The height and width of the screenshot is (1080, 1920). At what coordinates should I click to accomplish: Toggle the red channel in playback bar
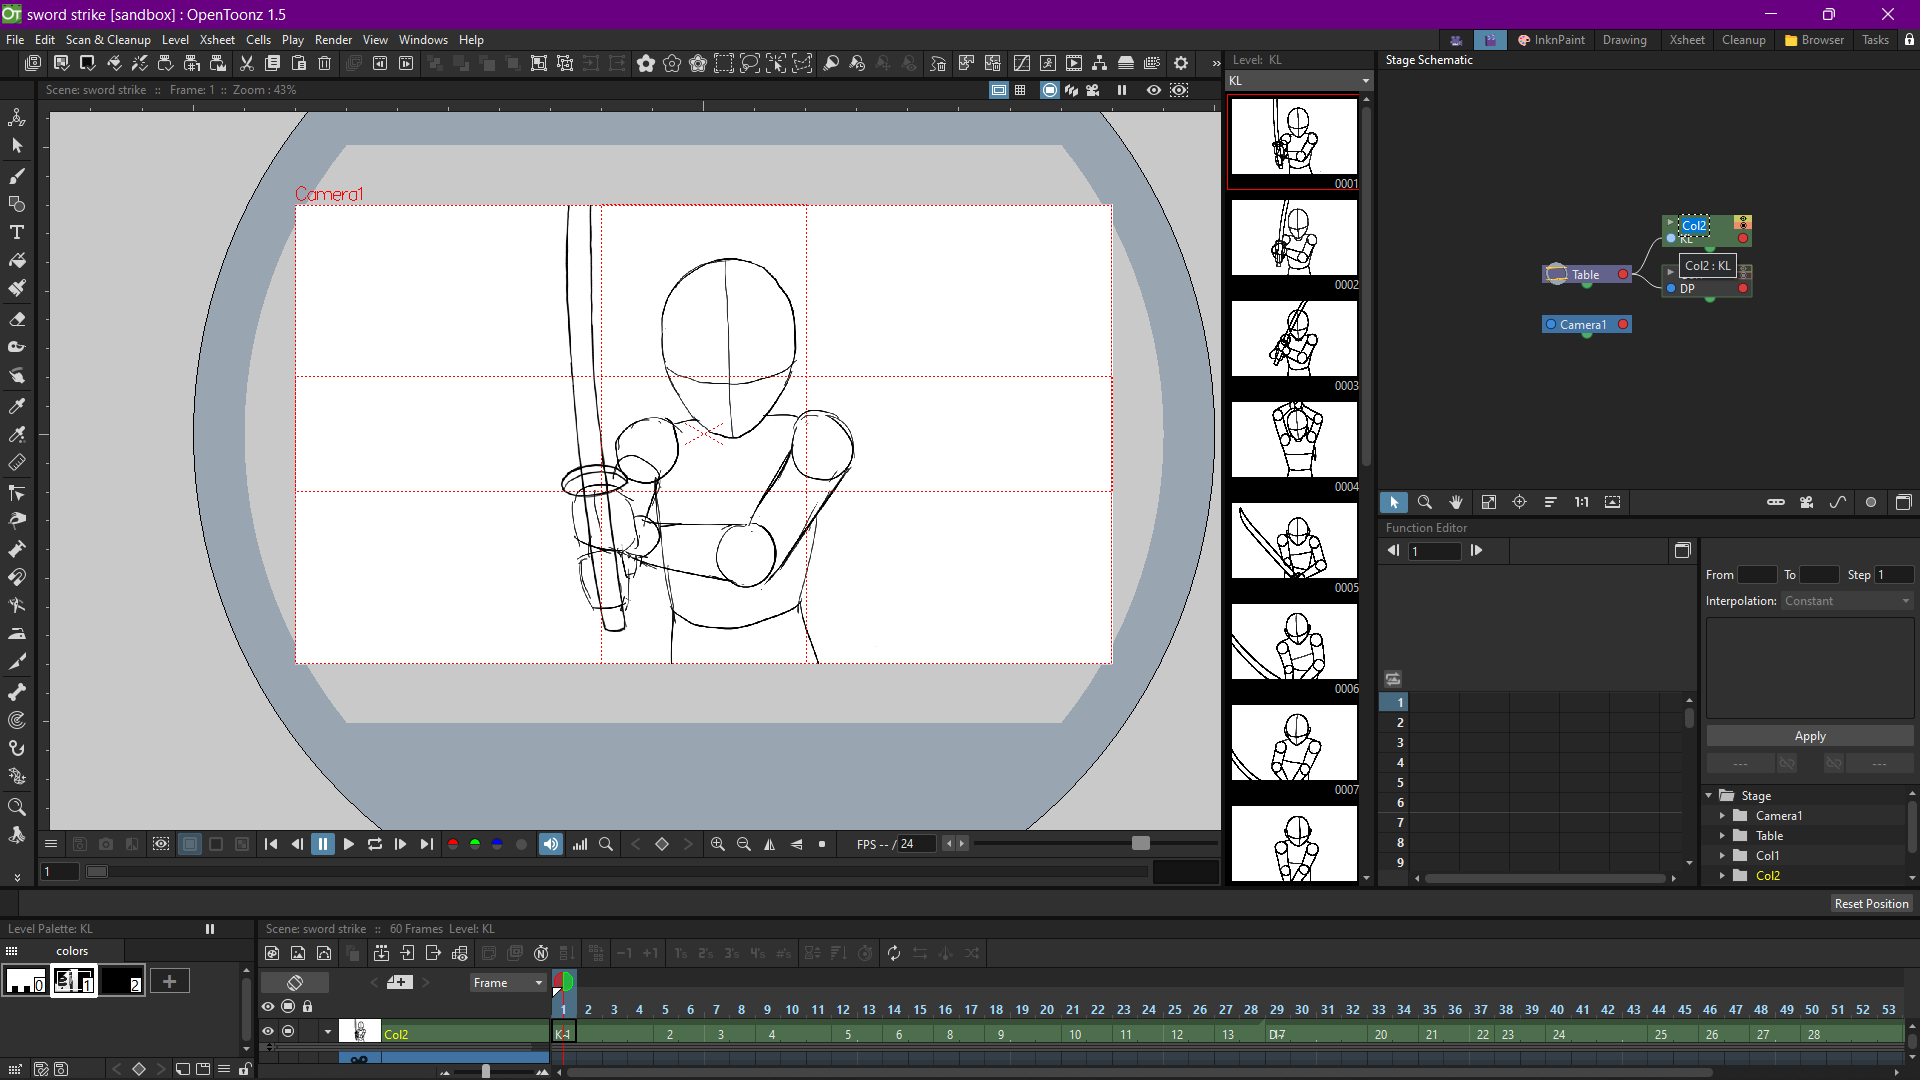click(453, 843)
